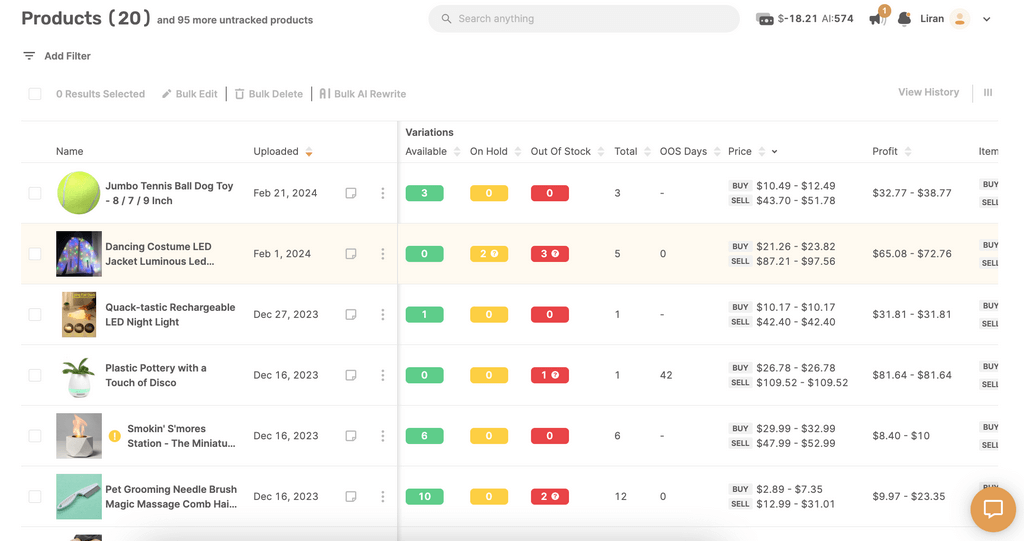Image resolution: width=1024 pixels, height=541 pixels.
Task: Sort by Profit column arrows
Action: [908, 152]
